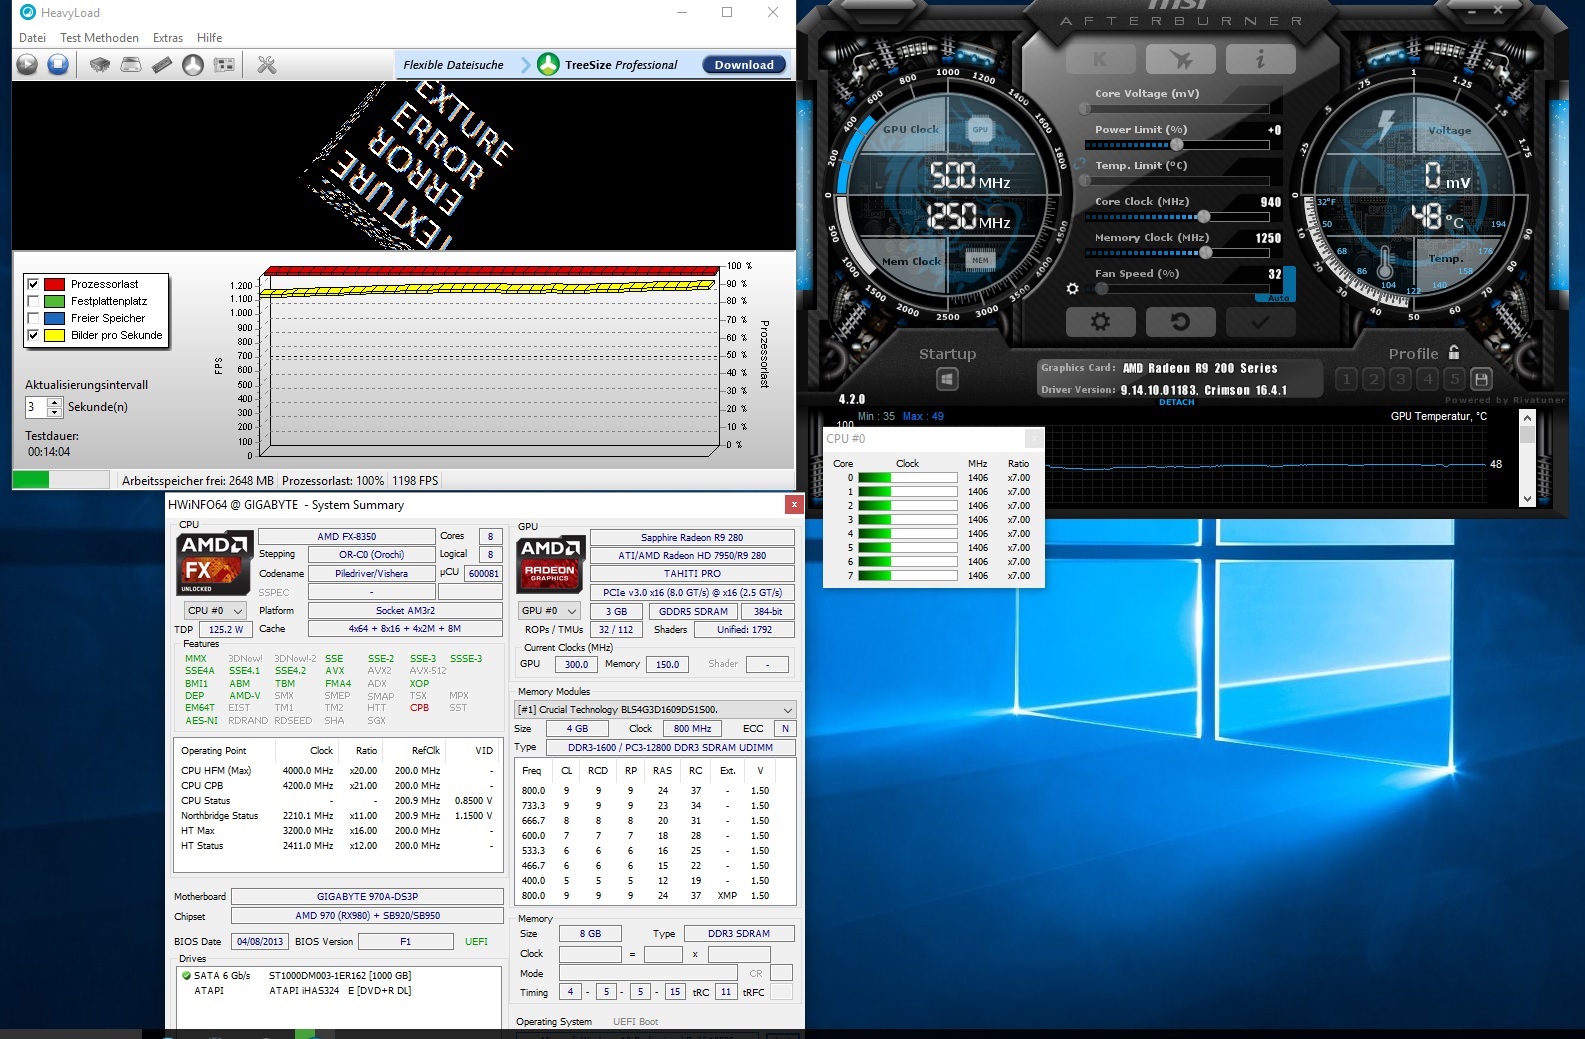This screenshot has height=1039, width=1585.
Task: Click the TreeSize Download button
Action: (744, 65)
